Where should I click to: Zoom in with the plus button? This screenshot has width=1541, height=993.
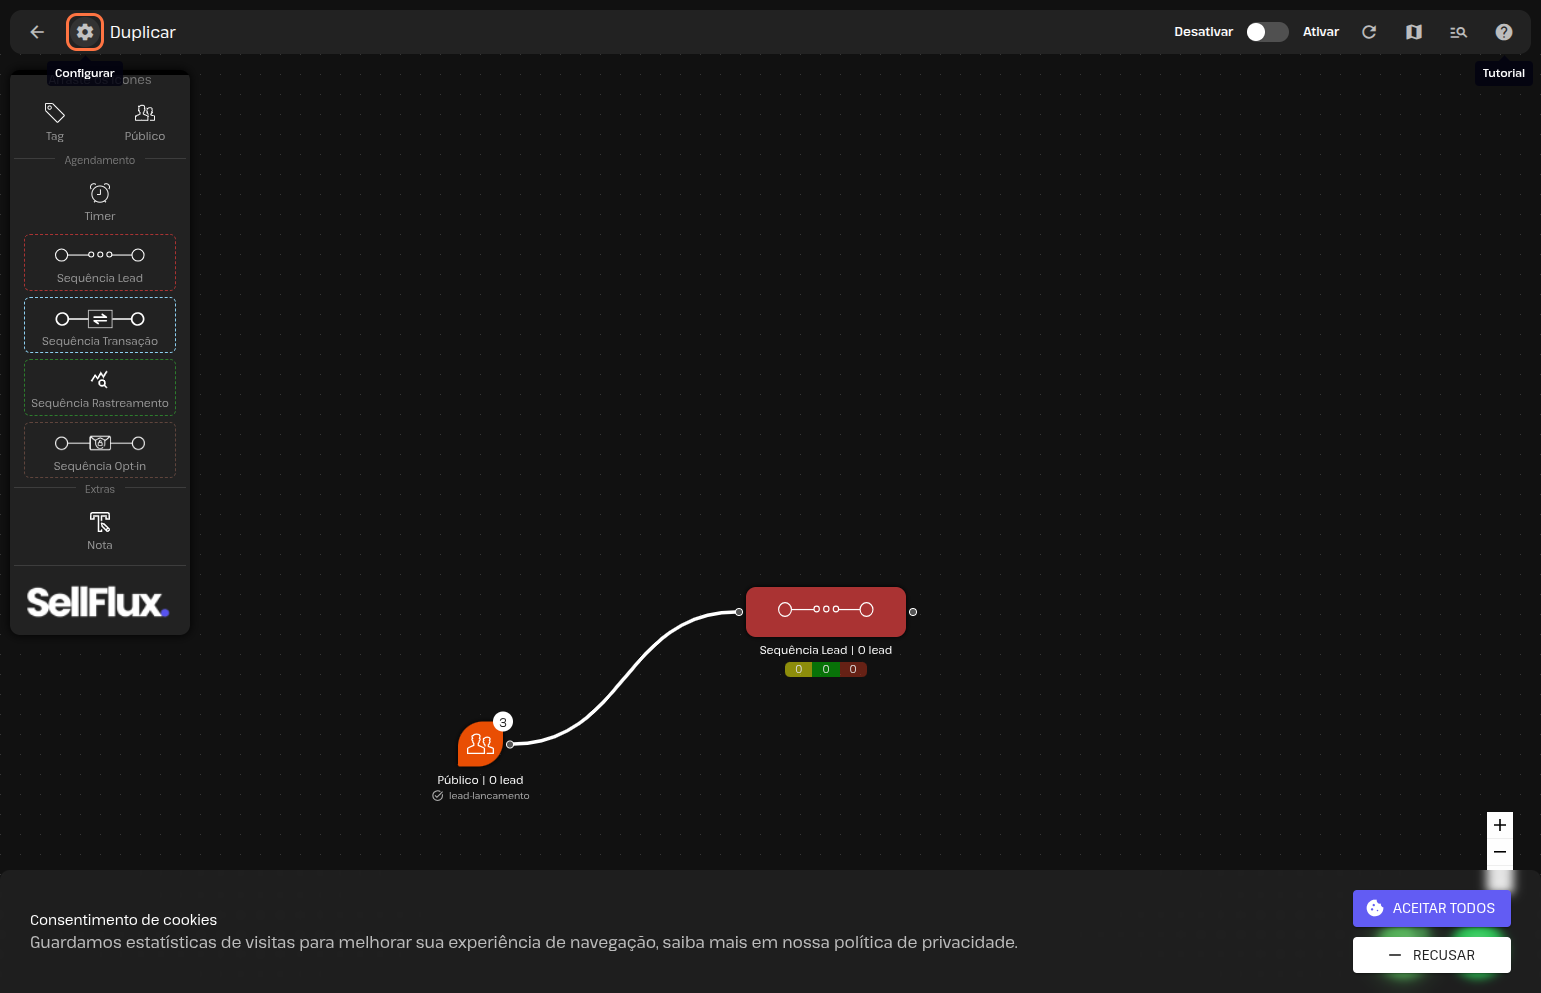[1499, 825]
